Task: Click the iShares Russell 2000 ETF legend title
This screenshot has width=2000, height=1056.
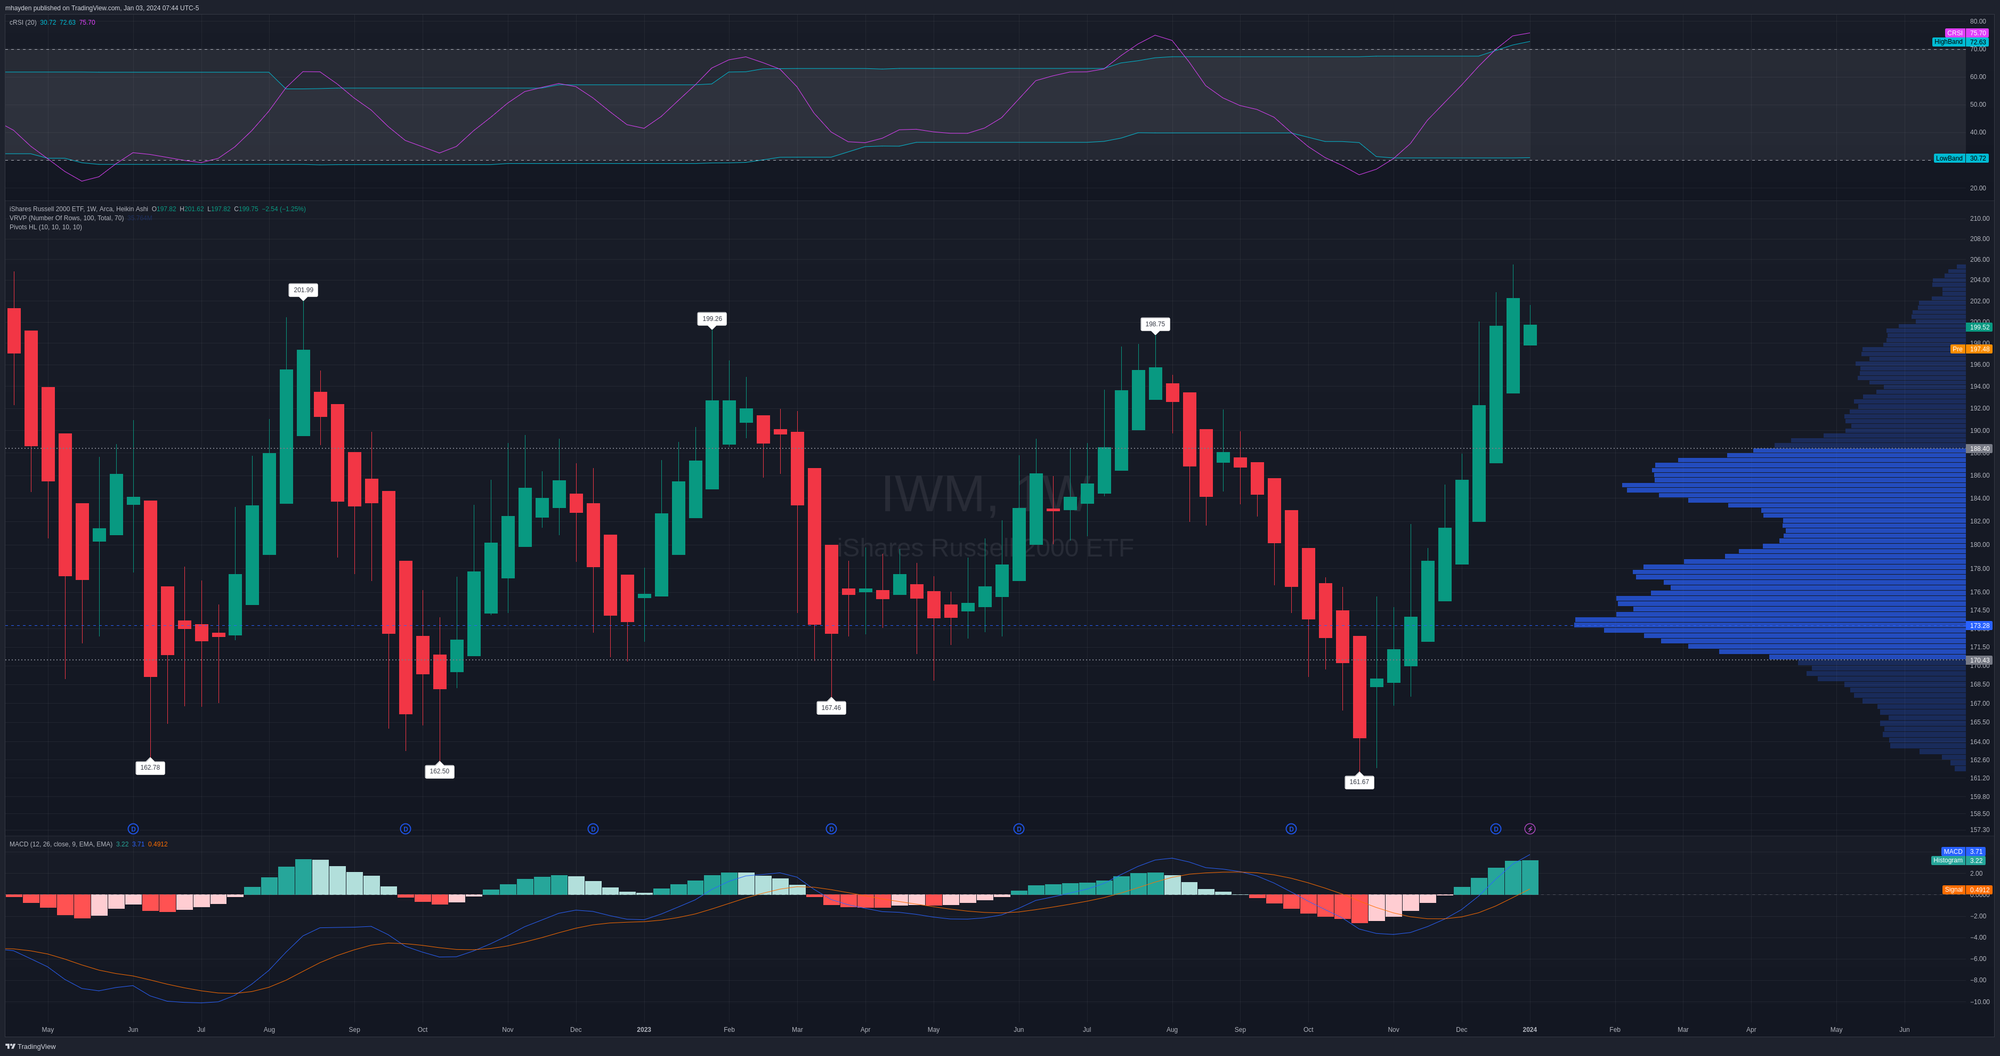Action: click(x=79, y=209)
